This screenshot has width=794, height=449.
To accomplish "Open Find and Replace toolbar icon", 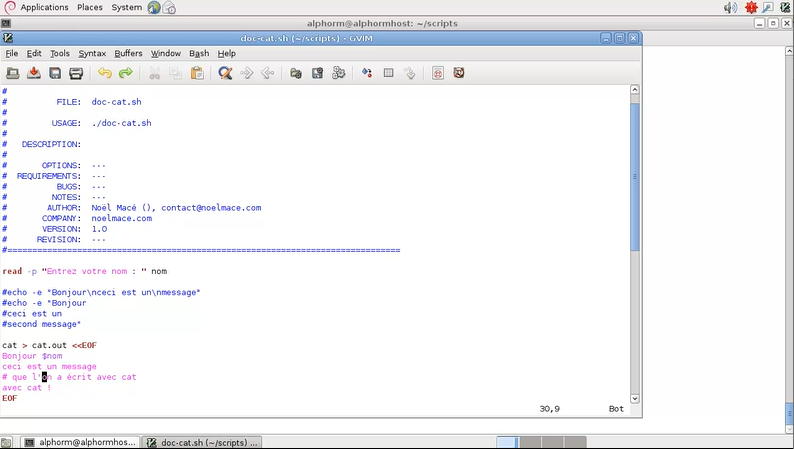I will coord(225,73).
